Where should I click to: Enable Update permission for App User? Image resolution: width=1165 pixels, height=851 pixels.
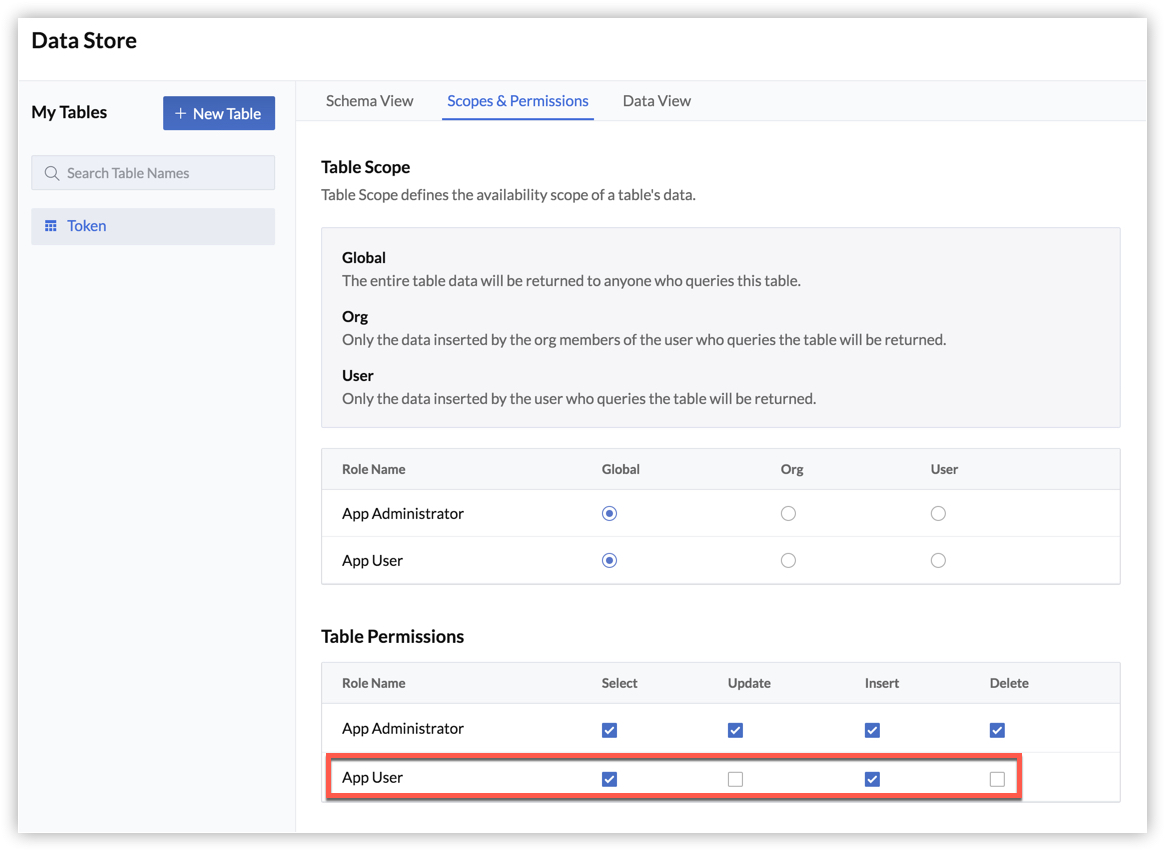click(735, 779)
